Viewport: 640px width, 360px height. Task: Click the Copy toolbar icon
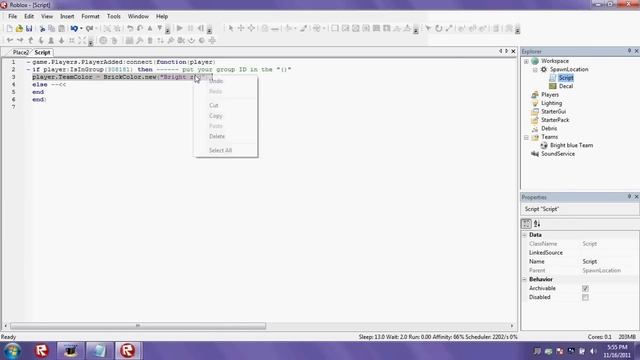(x=52, y=29)
